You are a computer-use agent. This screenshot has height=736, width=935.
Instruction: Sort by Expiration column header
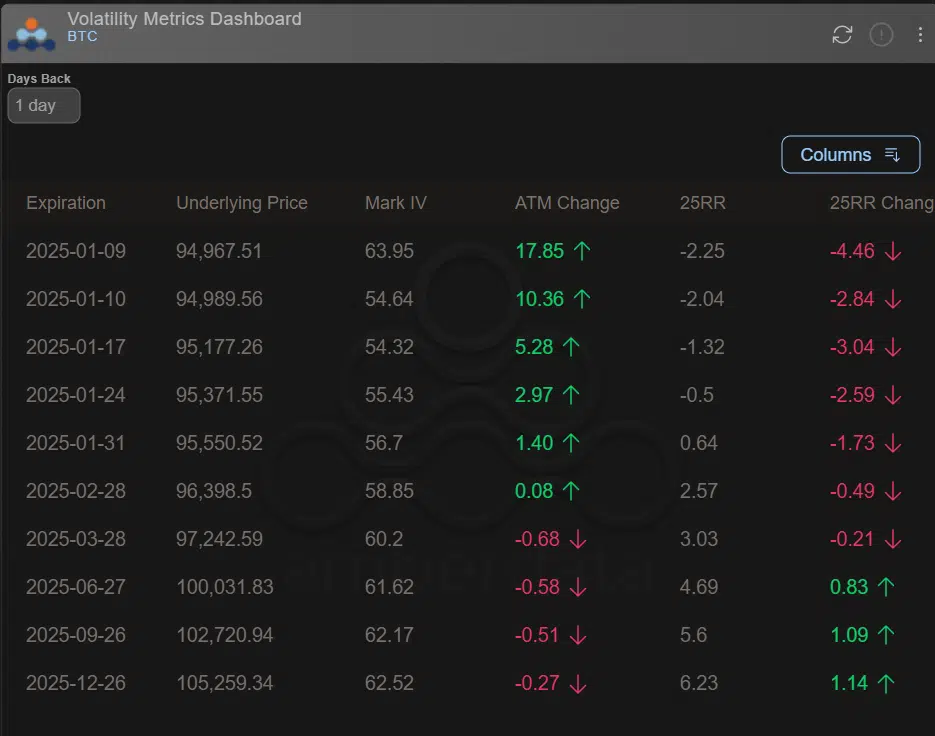(66, 203)
